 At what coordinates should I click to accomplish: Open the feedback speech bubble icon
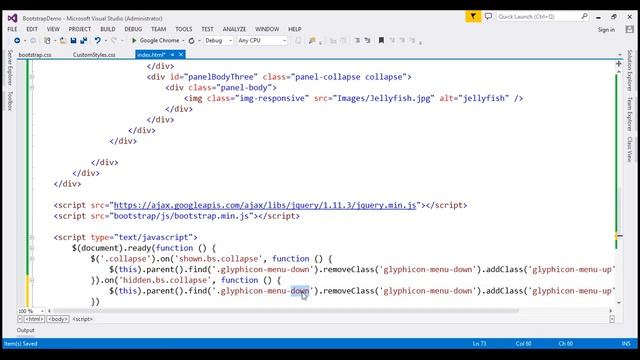pos(488,17)
